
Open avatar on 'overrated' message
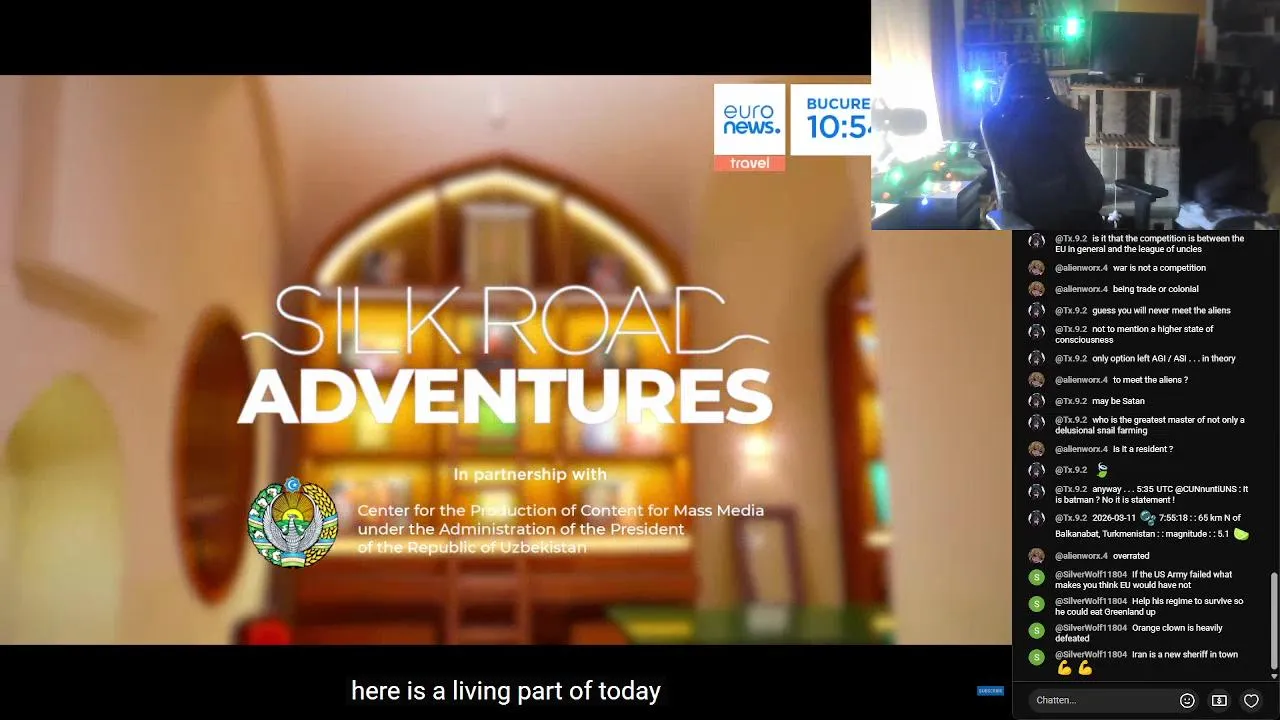coord(1036,556)
